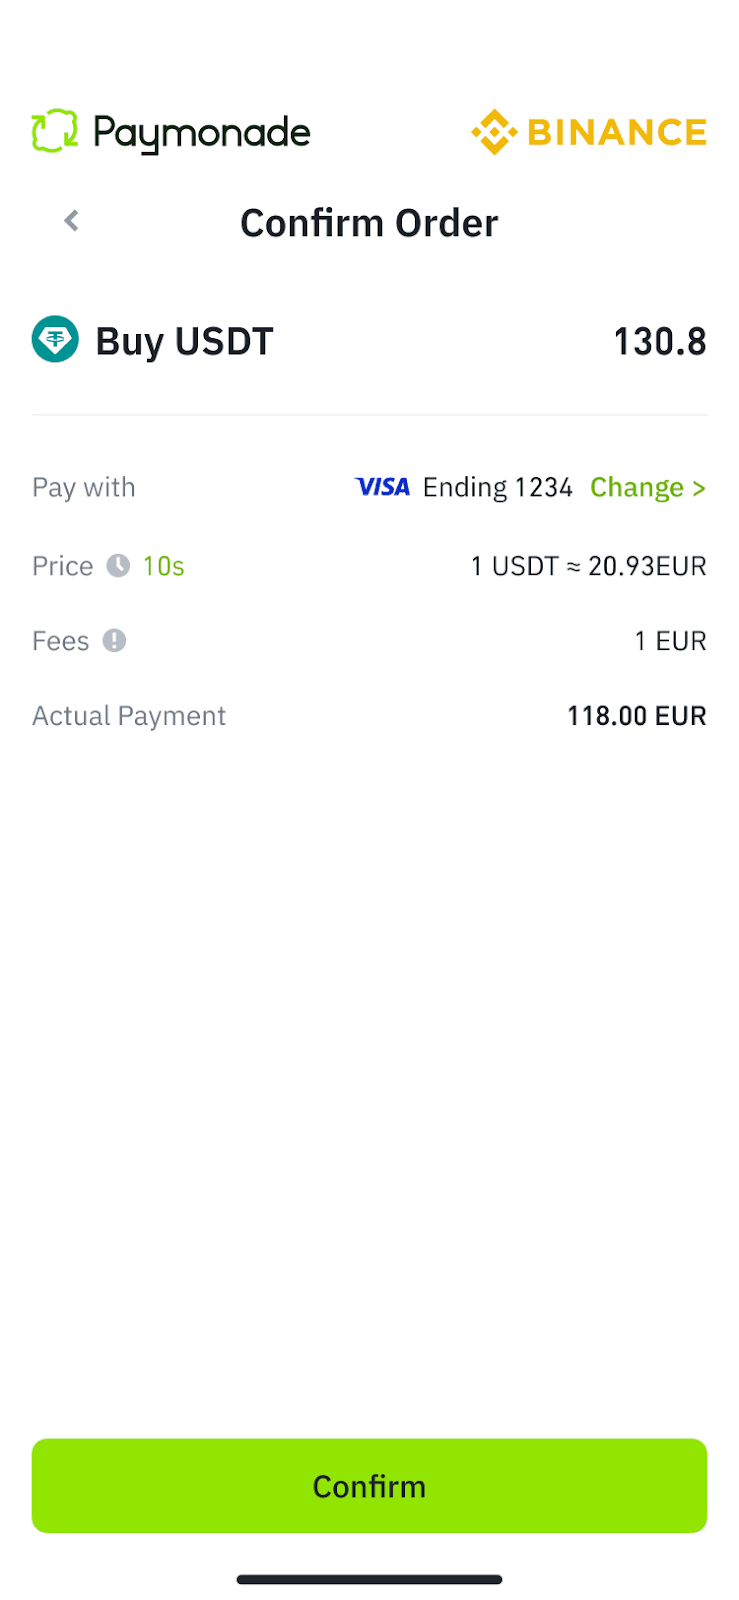Tap the 118.00 EUR actual payment value
Screen dimensions: 739x1600
click(x=636, y=716)
